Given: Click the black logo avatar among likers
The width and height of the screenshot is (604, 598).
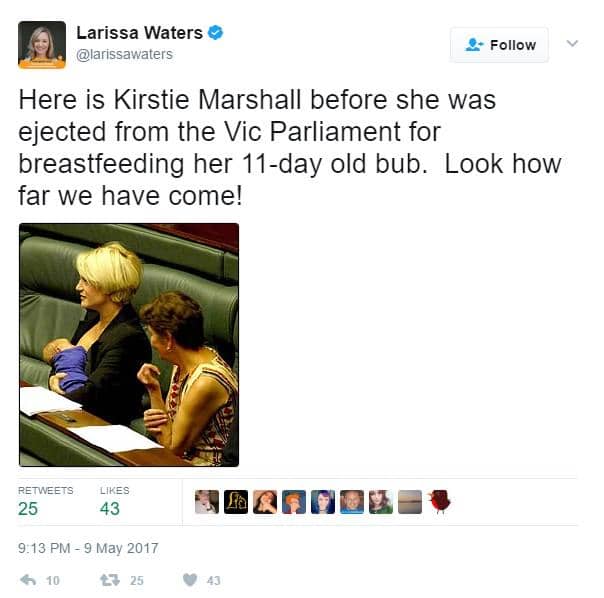Looking at the screenshot, I should [x=236, y=502].
